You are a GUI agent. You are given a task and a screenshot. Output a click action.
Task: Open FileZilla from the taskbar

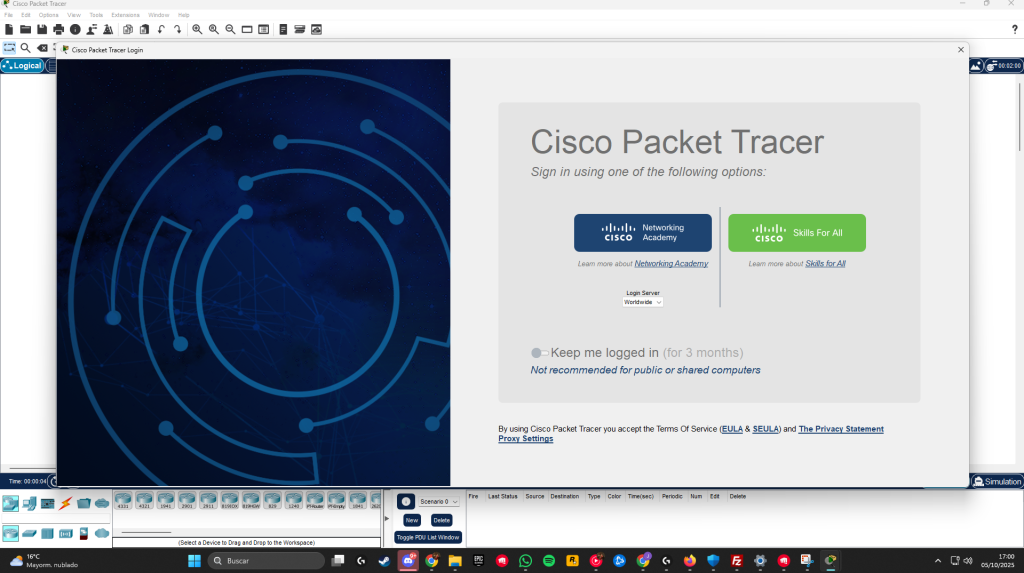[x=737, y=561]
